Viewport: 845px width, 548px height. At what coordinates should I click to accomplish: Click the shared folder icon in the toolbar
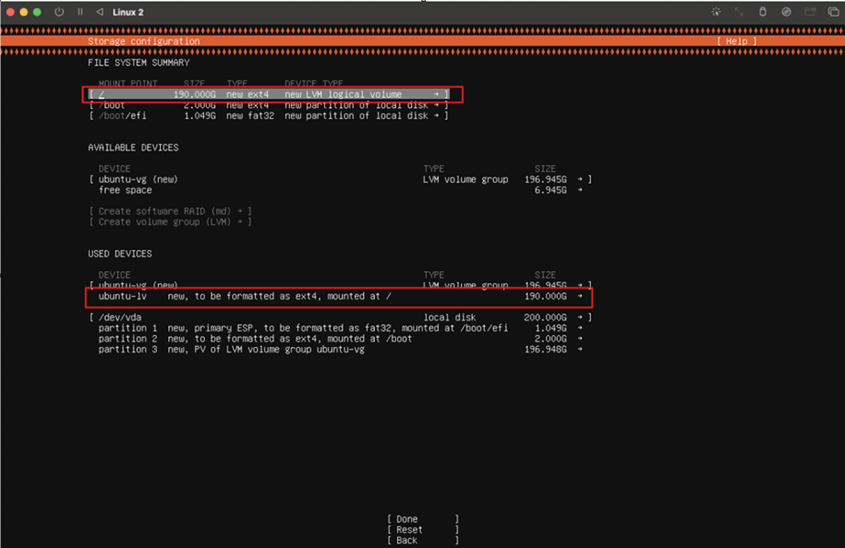click(x=809, y=12)
